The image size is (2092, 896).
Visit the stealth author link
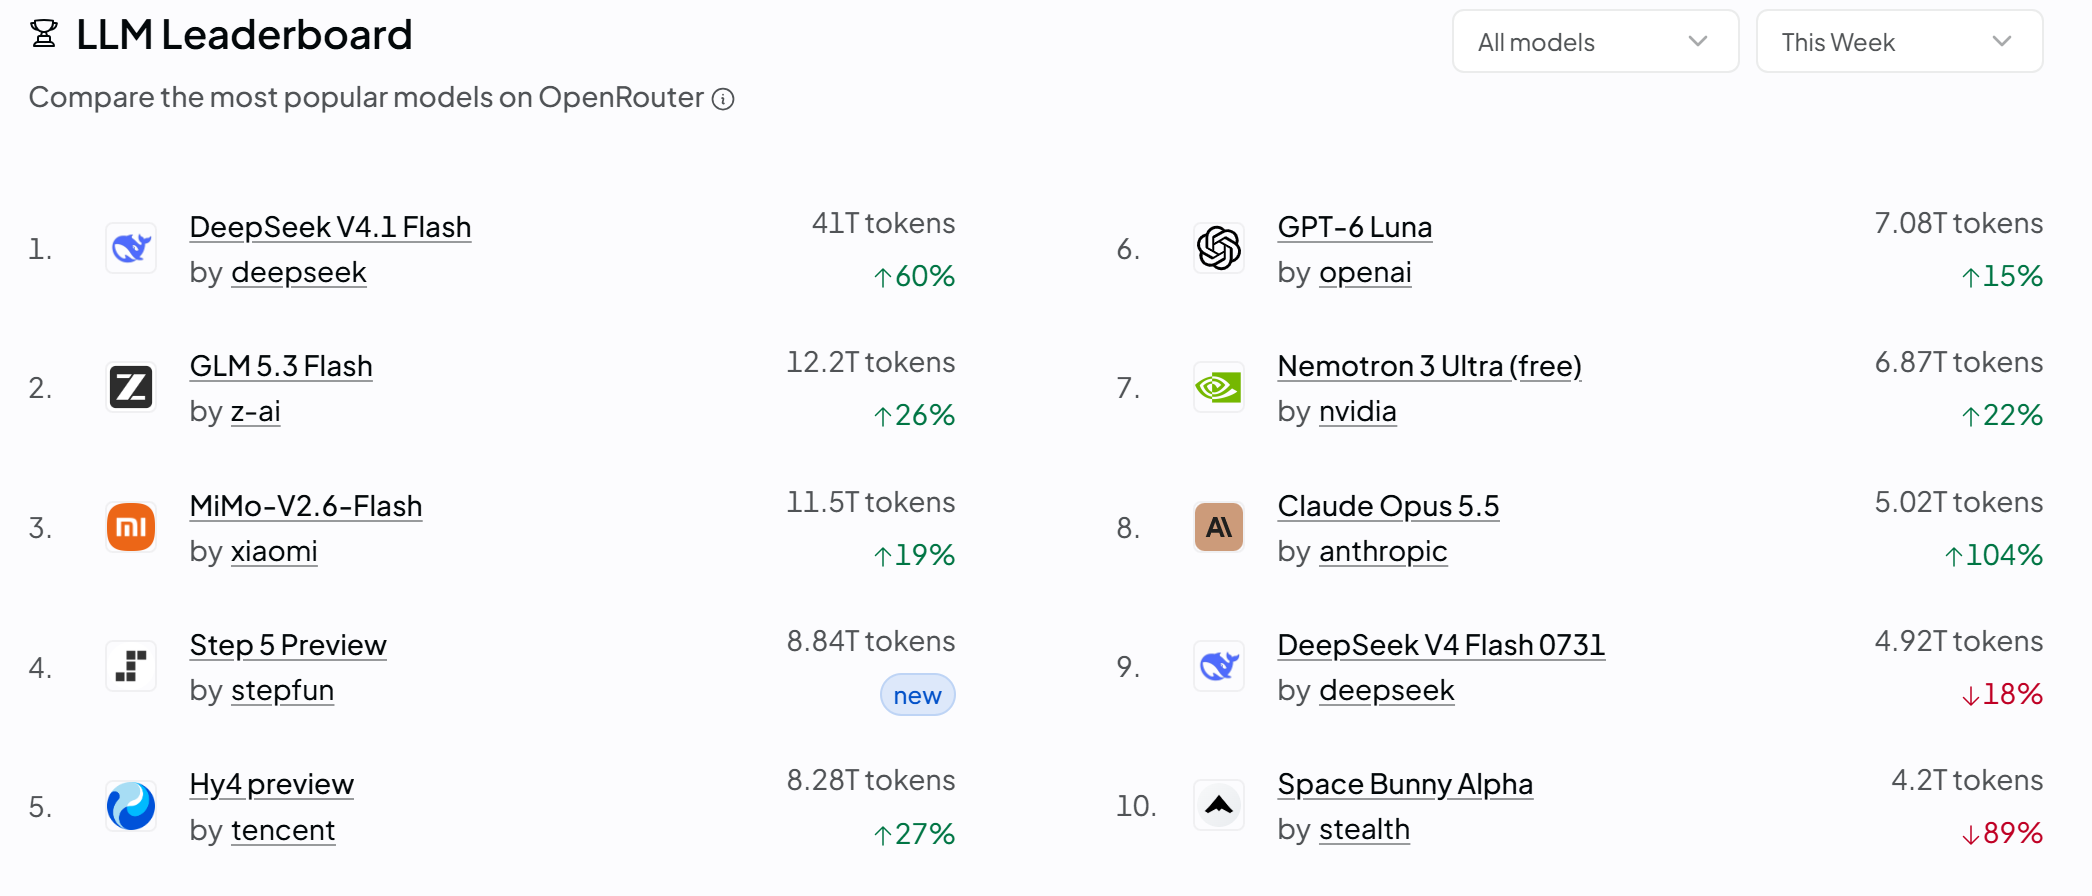pyautogui.click(x=1364, y=829)
